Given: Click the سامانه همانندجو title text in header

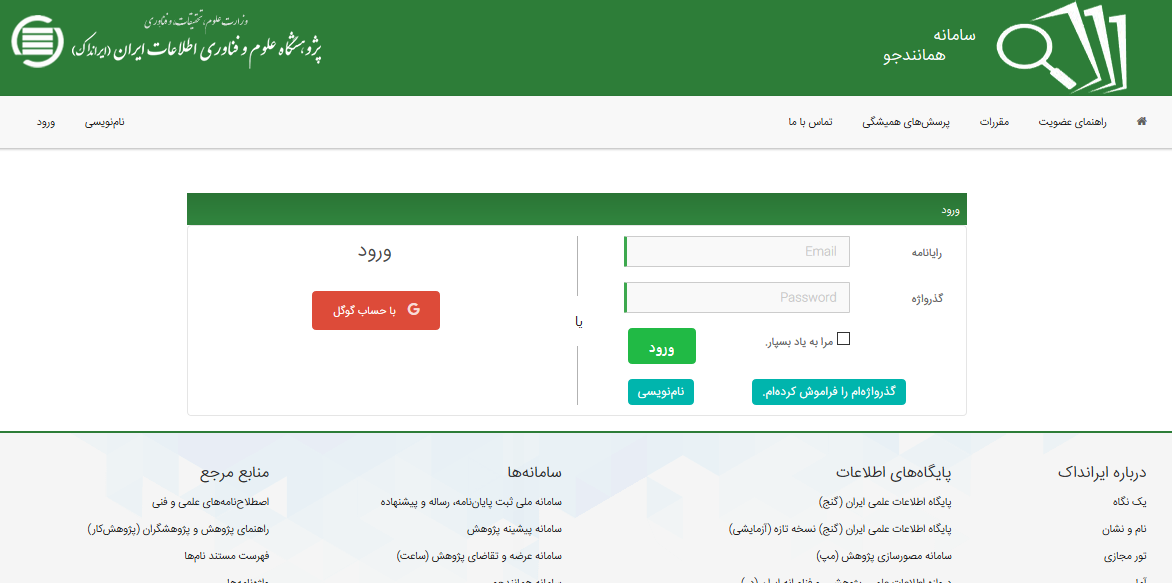Looking at the screenshot, I should [x=930, y=46].
